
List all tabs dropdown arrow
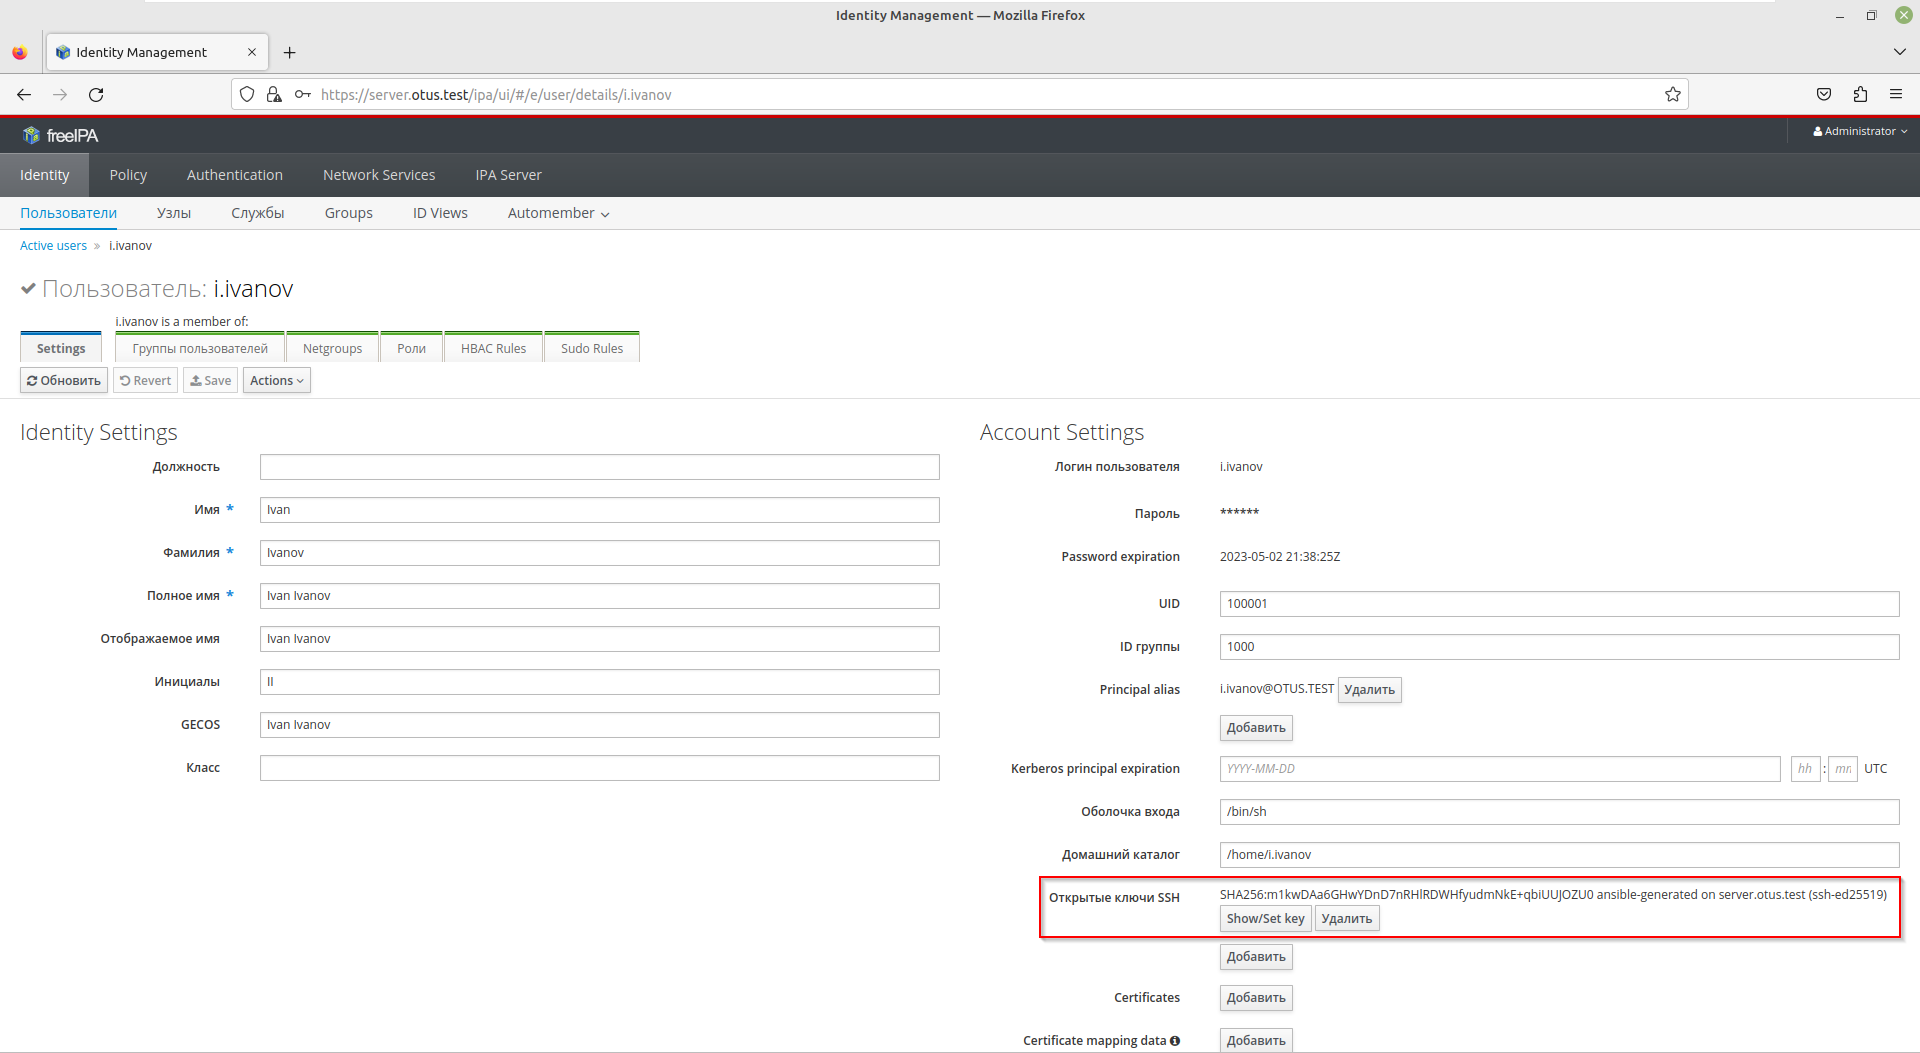click(x=1899, y=52)
